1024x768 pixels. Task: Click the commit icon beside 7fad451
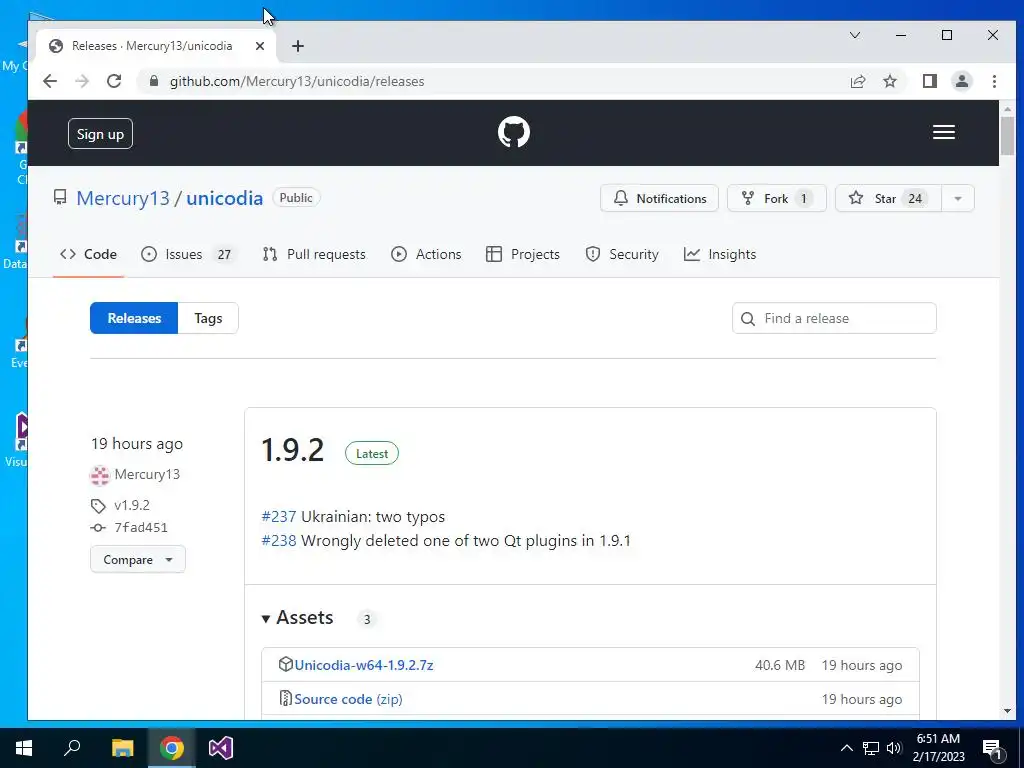point(98,528)
